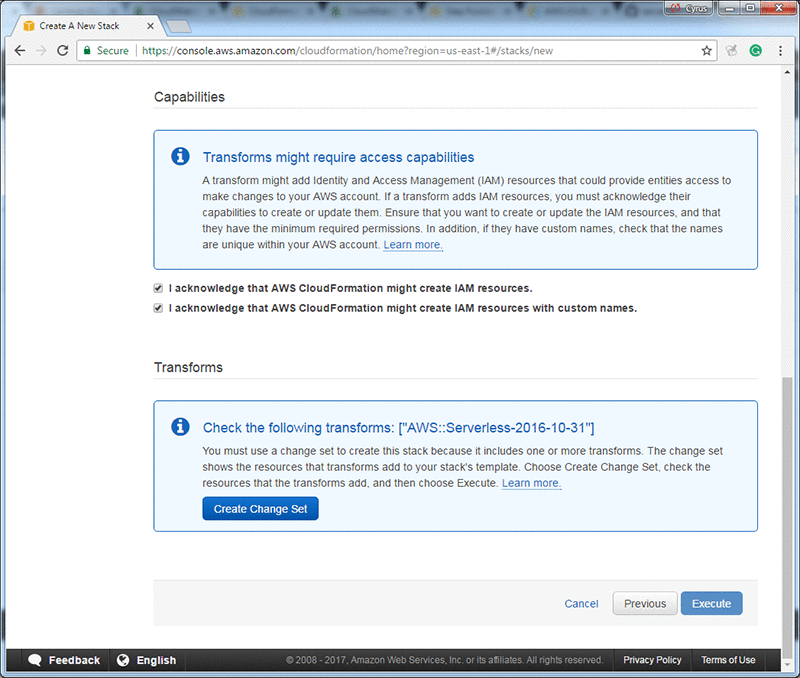The width and height of the screenshot is (800, 678).
Task: Click the scrollbar down arrow
Action: click(x=787, y=665)
